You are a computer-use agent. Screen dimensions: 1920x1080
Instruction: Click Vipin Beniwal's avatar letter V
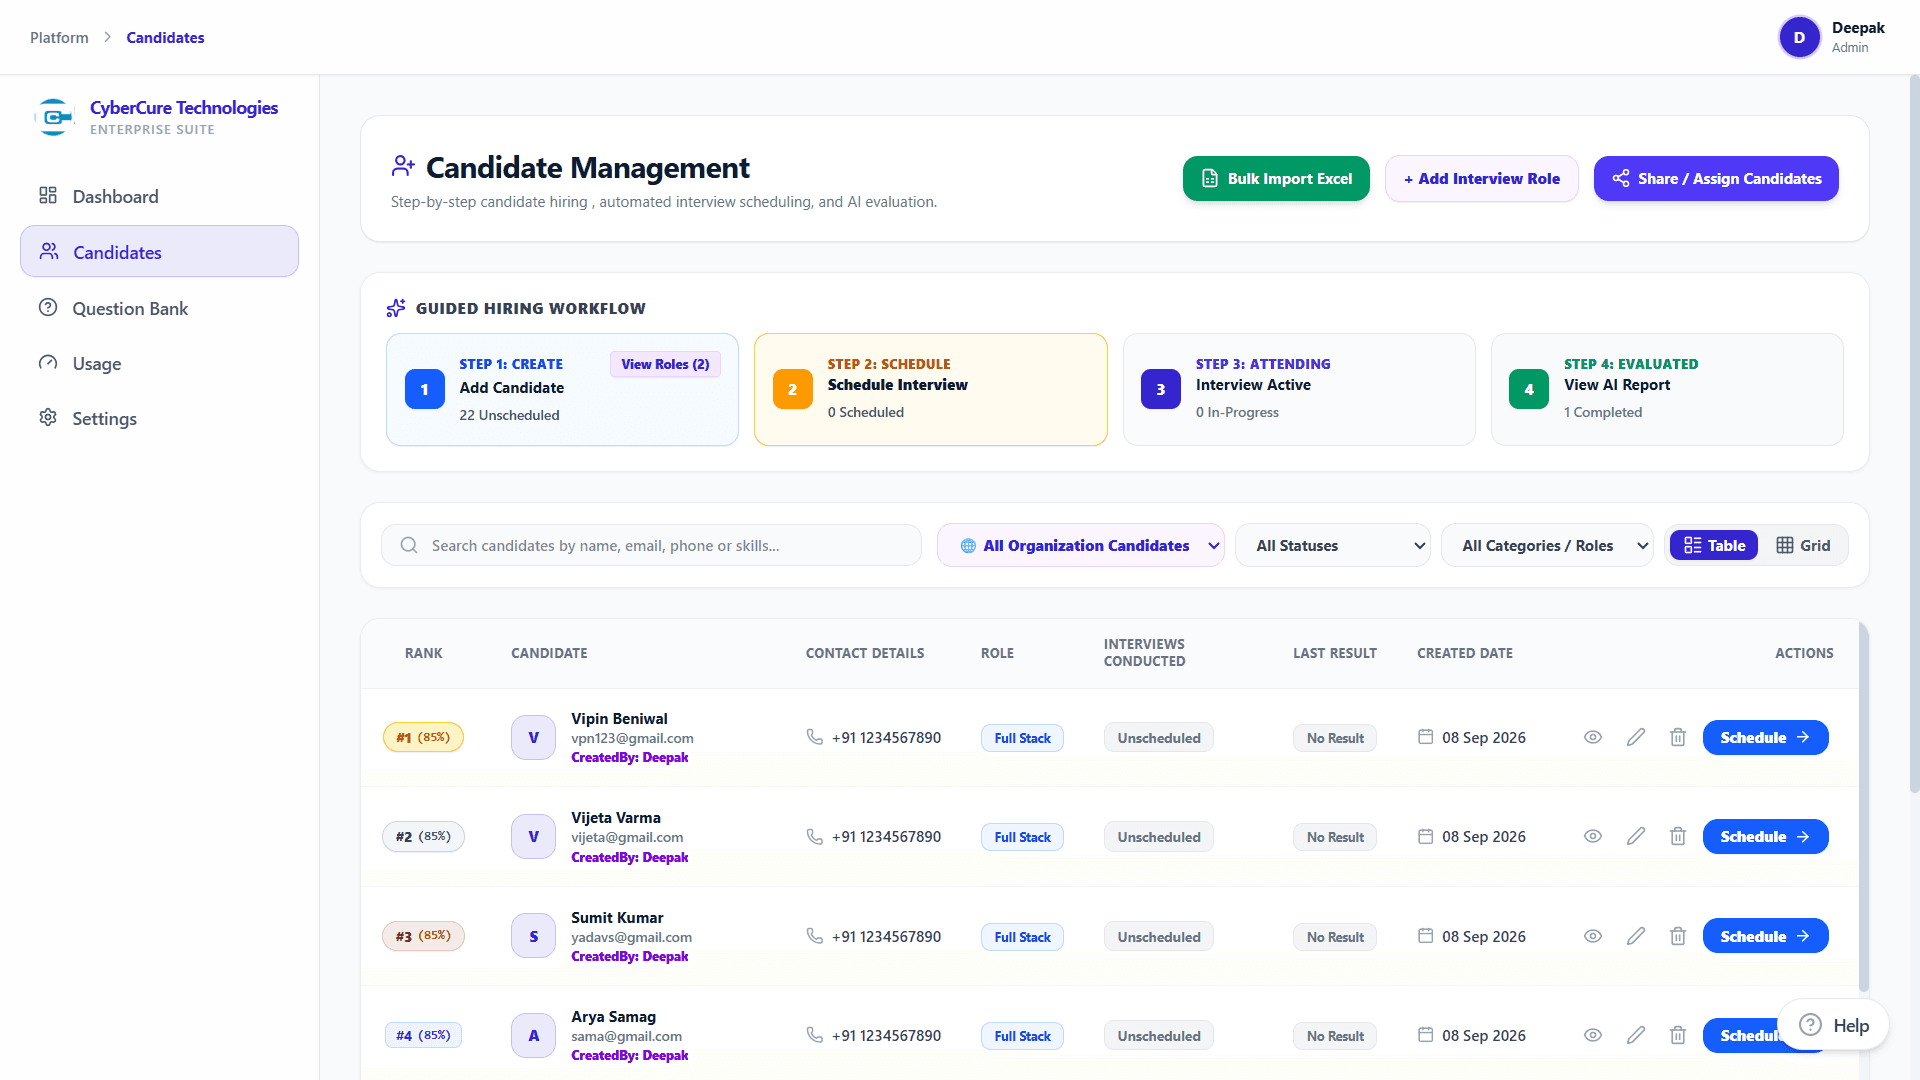(x=533, y=737)
